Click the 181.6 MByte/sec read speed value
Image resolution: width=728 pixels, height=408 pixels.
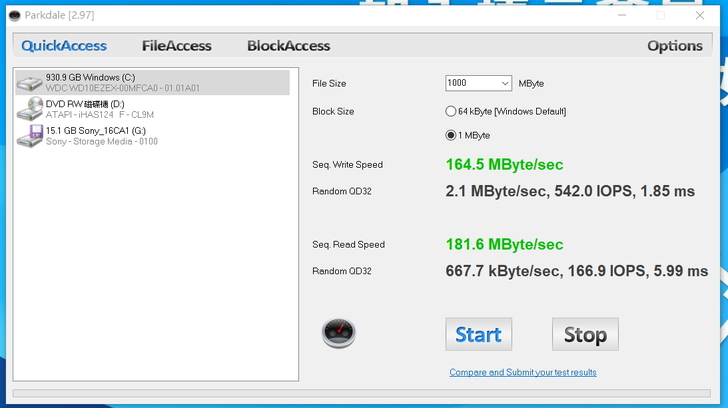pyautogui.click(x=504, y=245)
